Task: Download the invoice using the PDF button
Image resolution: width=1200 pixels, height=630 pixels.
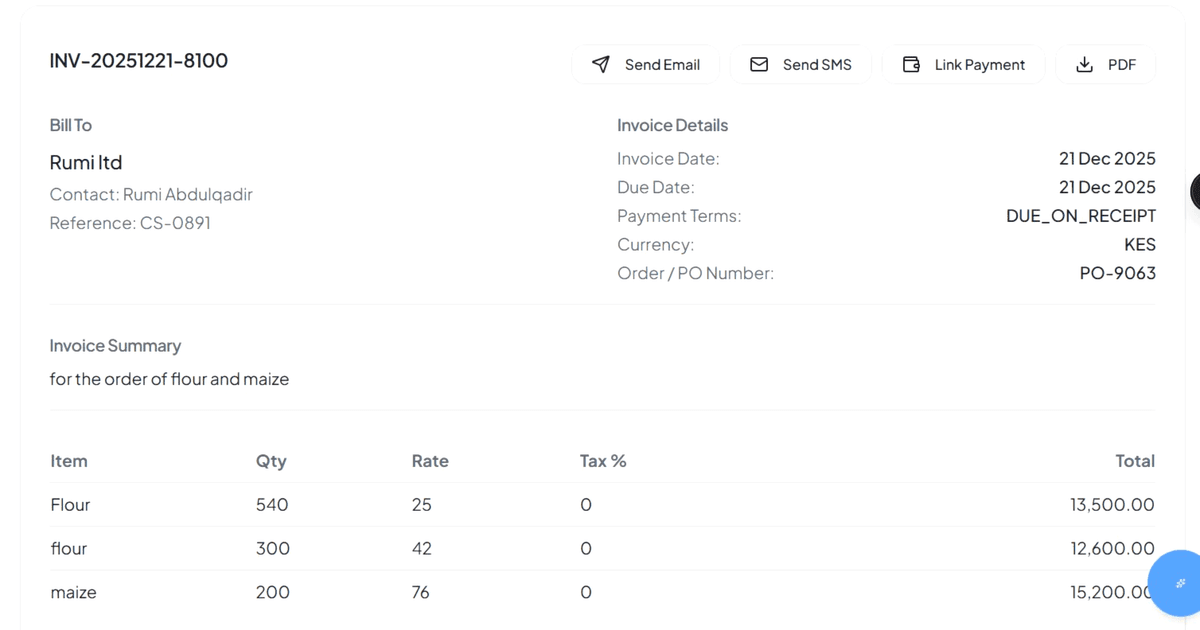Action: [1106, 64]
